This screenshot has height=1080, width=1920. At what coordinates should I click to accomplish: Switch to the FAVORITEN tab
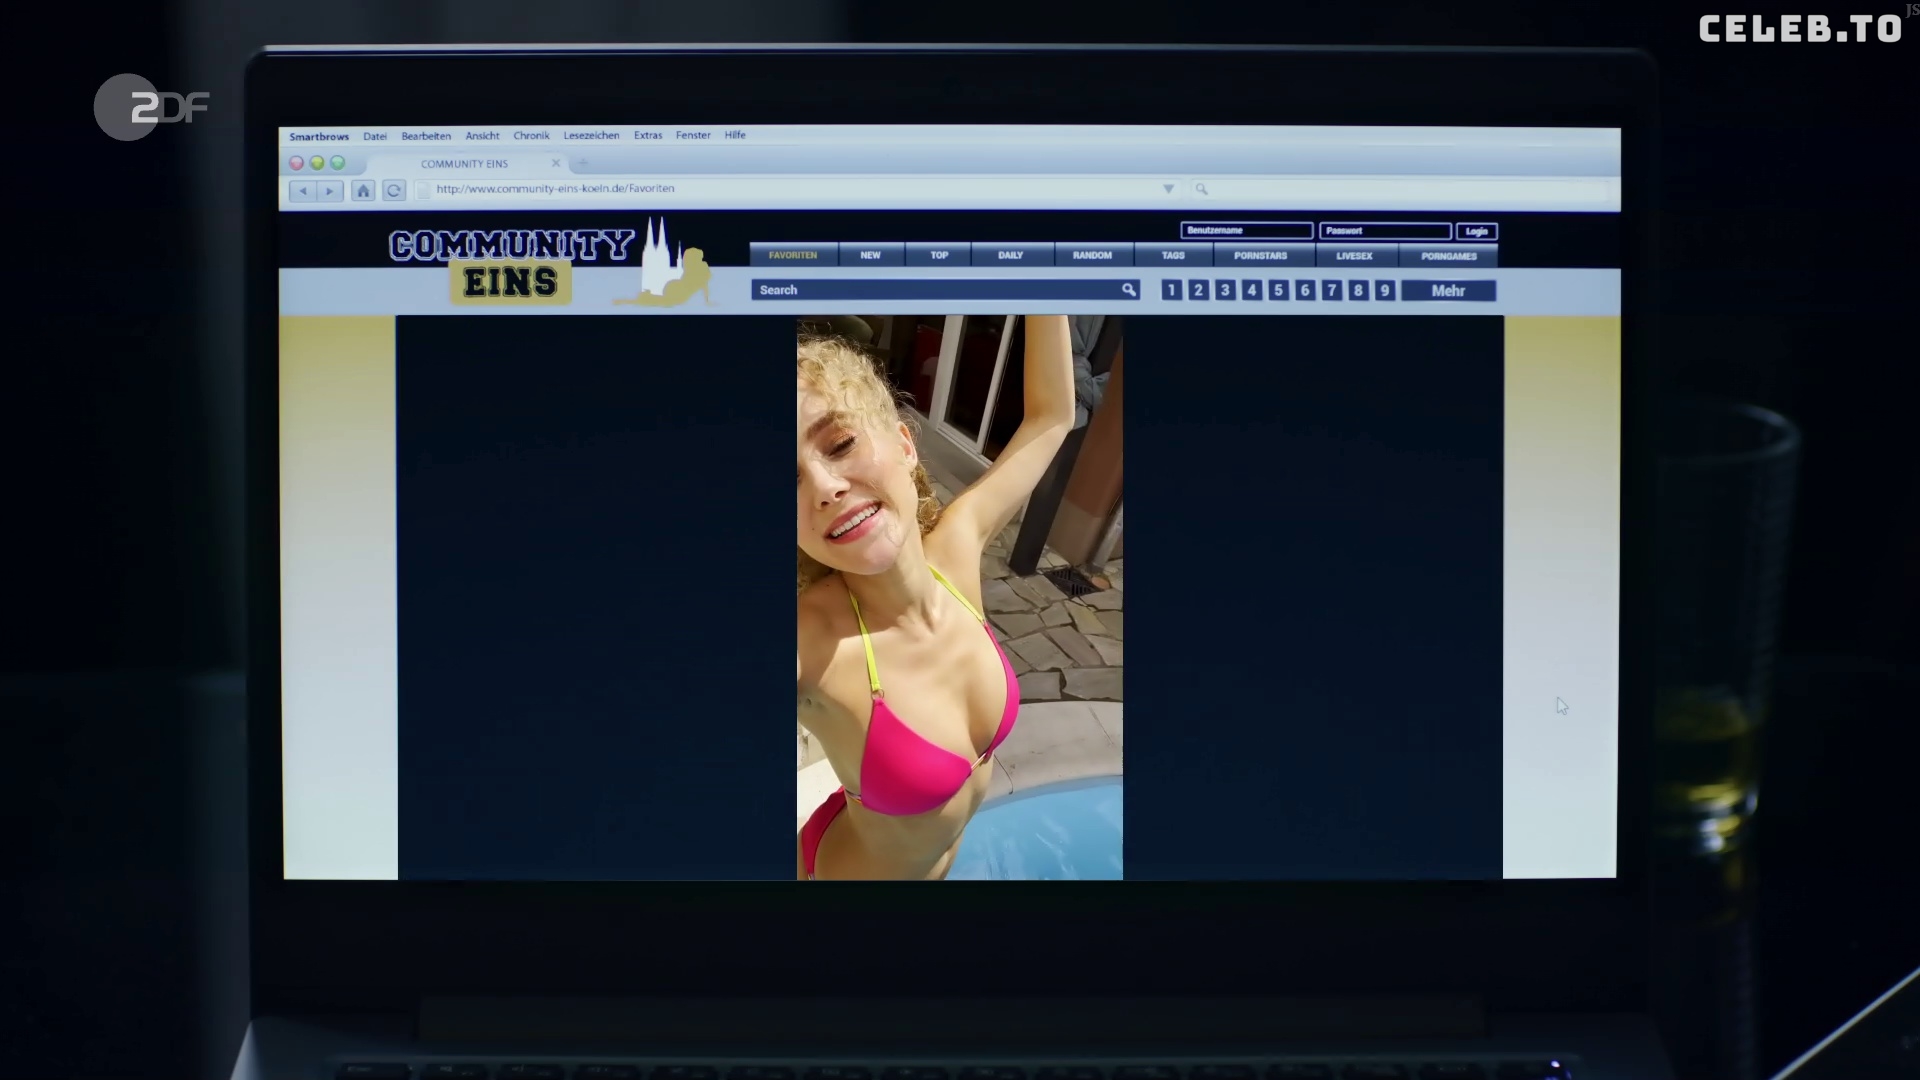point(793,256)
